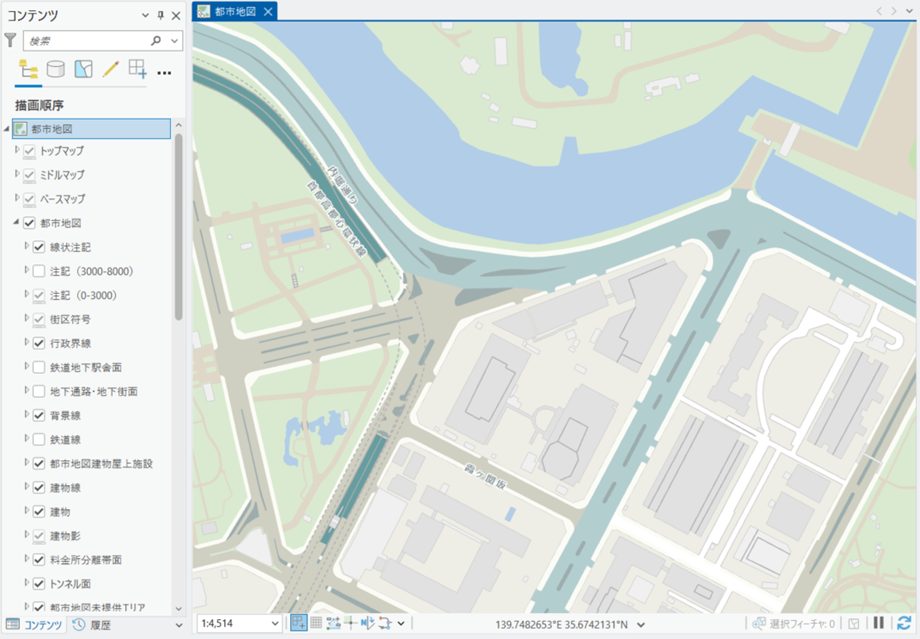
Task: Open the coordinate display format dropdown
Action: tap(640, 624)
